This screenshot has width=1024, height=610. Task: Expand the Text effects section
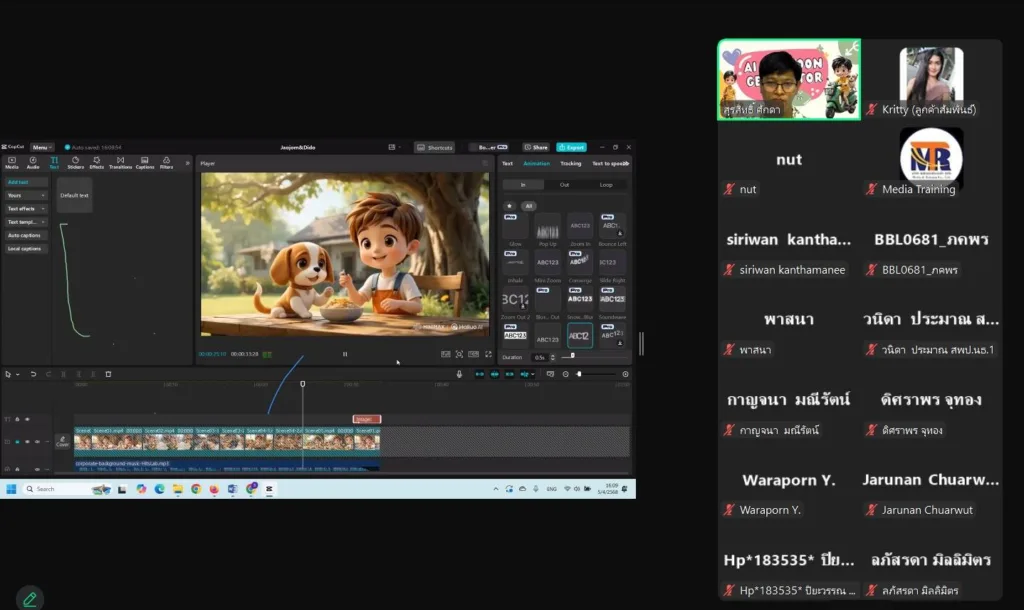[x=26, y=208]
